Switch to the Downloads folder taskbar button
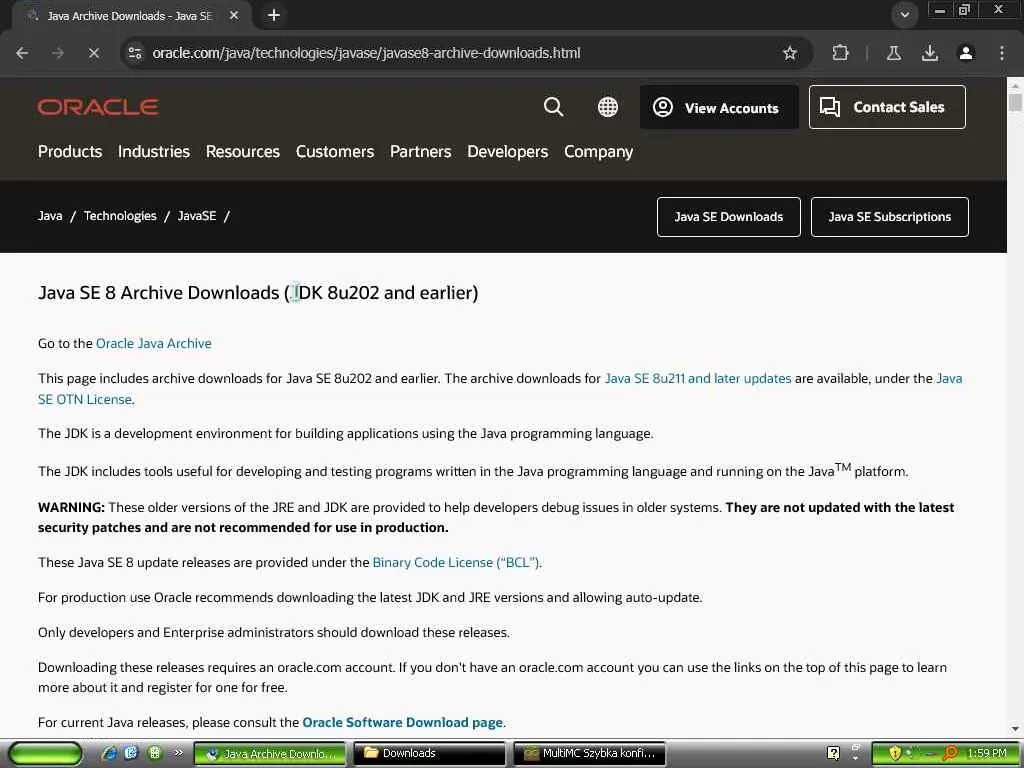This screenshot has height=768, width=1024. click(x=429, y=754)
